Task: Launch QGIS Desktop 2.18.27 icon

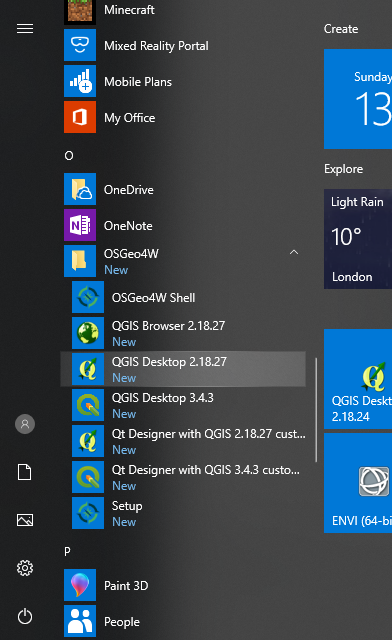Action: coord(88,369)
